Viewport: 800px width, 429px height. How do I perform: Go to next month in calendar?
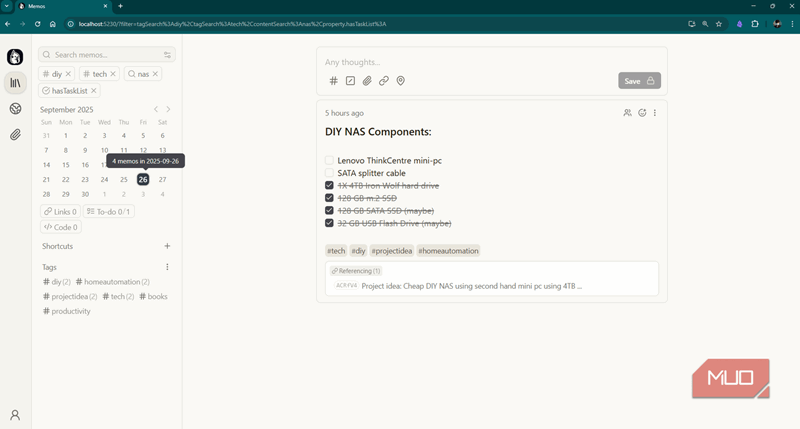168,109
